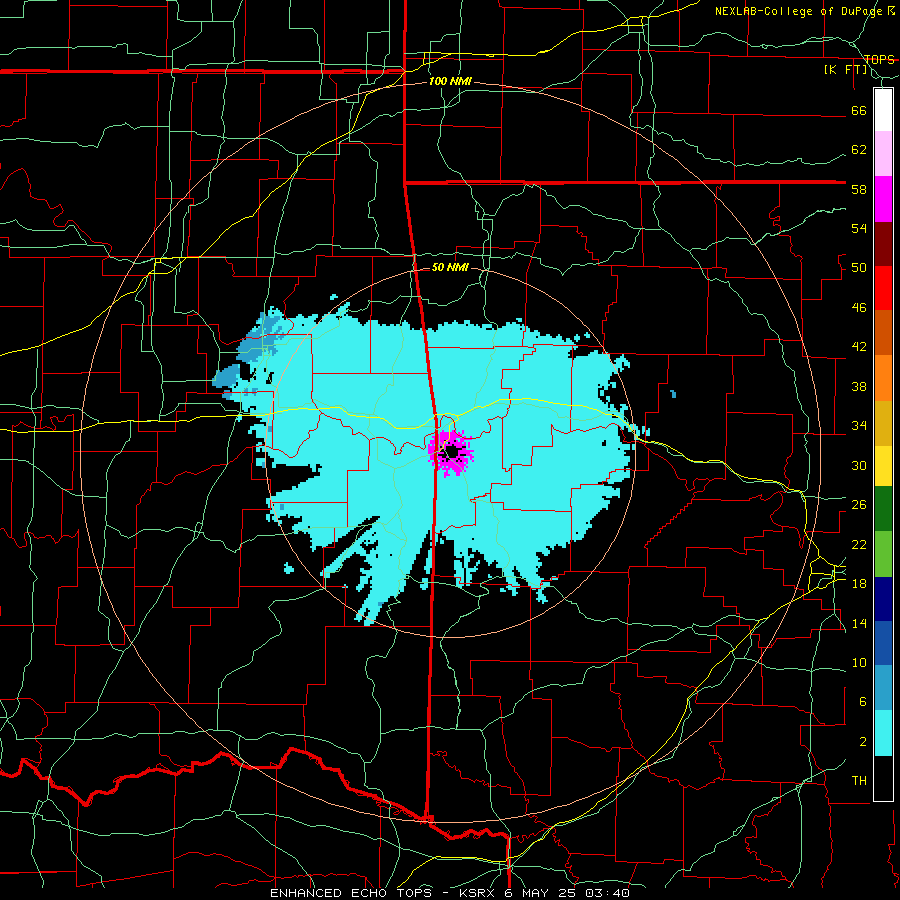Viewport: 900px width, 900px height.
Task: Click the 10 label on the scale
Action: point(859,662)
